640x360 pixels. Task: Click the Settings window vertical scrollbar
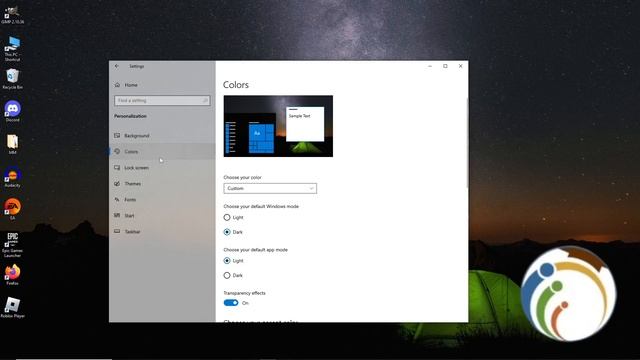point(467,143)
